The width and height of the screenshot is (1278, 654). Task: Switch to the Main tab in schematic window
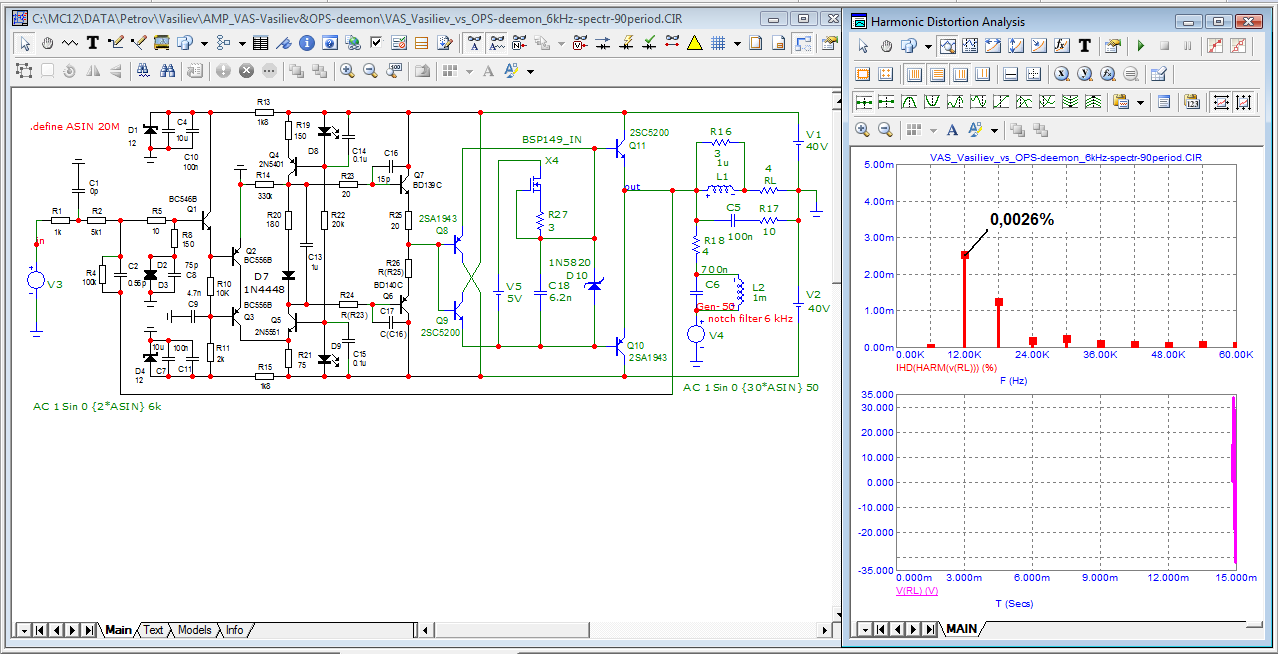pos(118,630)
